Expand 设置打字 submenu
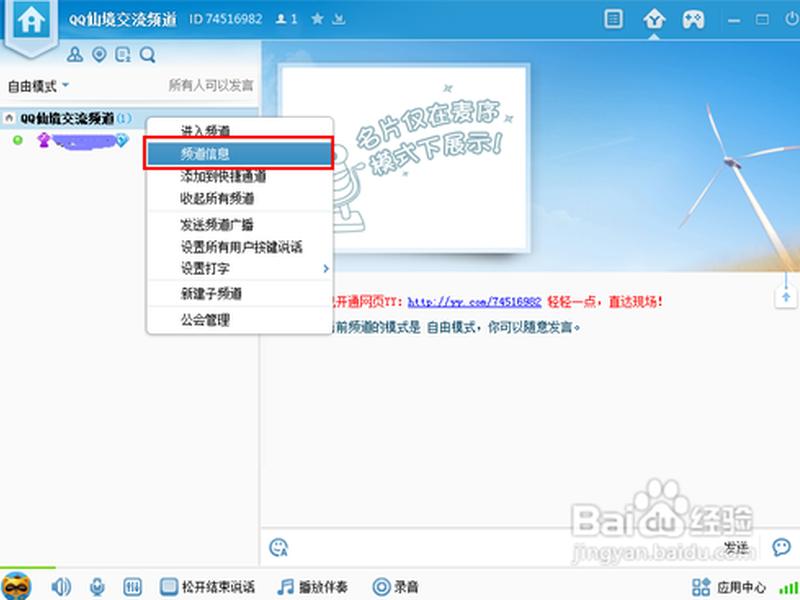This screenshot has width=800, height=600. 240,268
